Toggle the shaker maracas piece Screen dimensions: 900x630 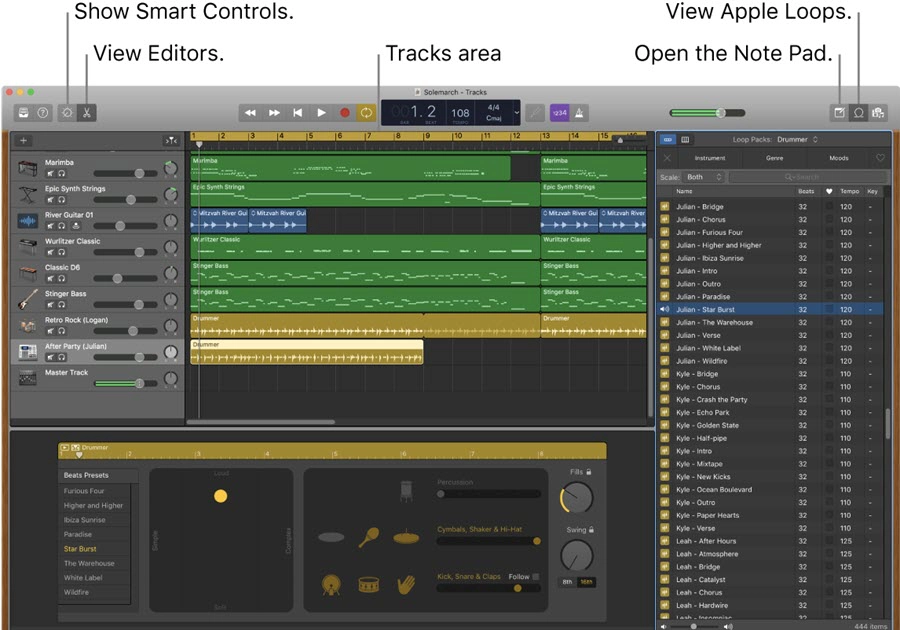[368, 538]
